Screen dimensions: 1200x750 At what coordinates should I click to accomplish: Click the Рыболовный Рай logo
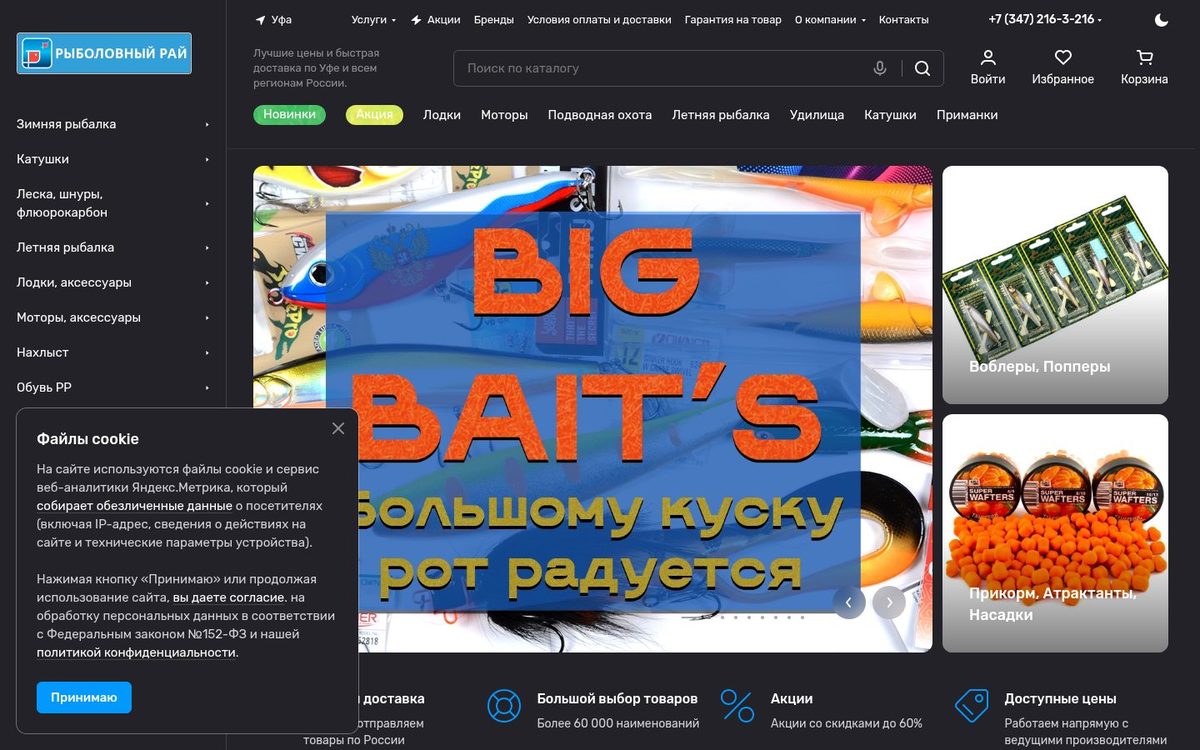coord(104,53)
